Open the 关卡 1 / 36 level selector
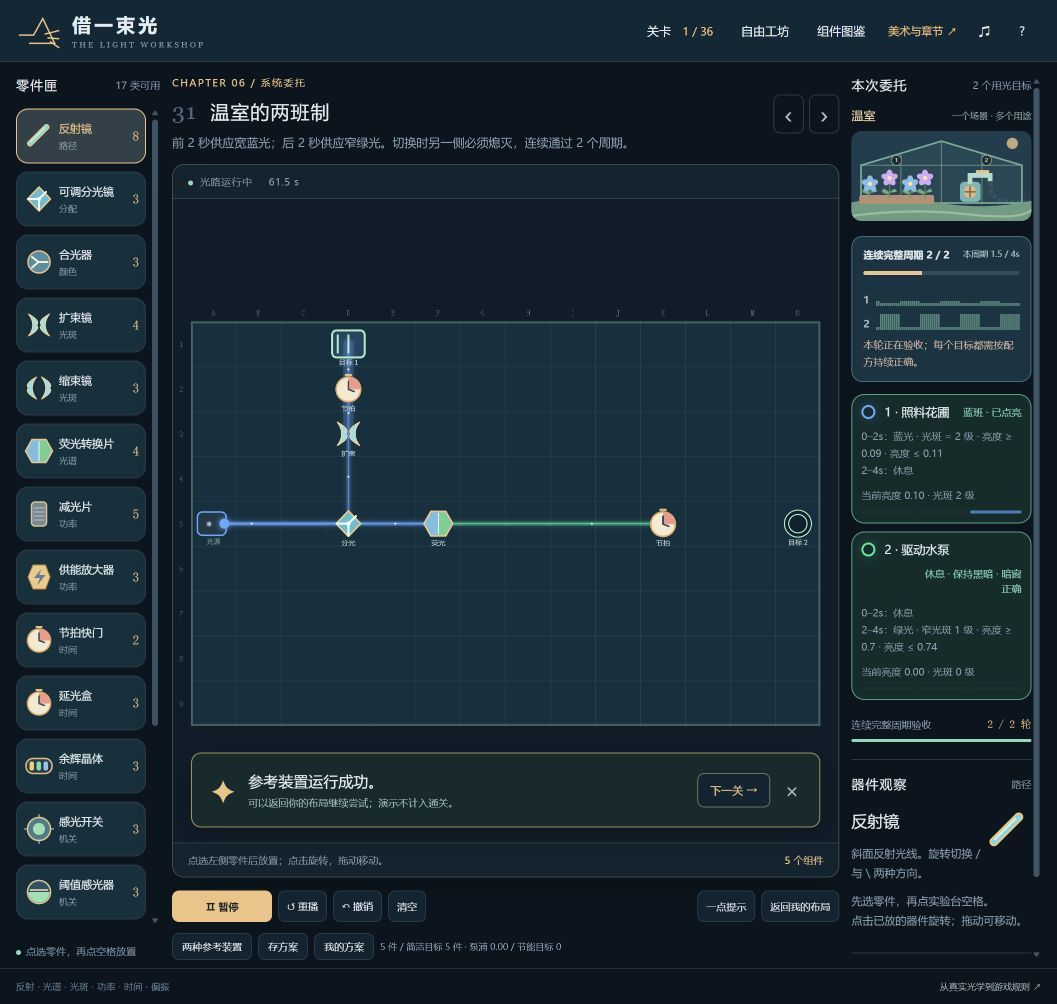Image resolution: width=1057 pixels, height=1004 pixels. pyautogui.click(x=680, y=32)
